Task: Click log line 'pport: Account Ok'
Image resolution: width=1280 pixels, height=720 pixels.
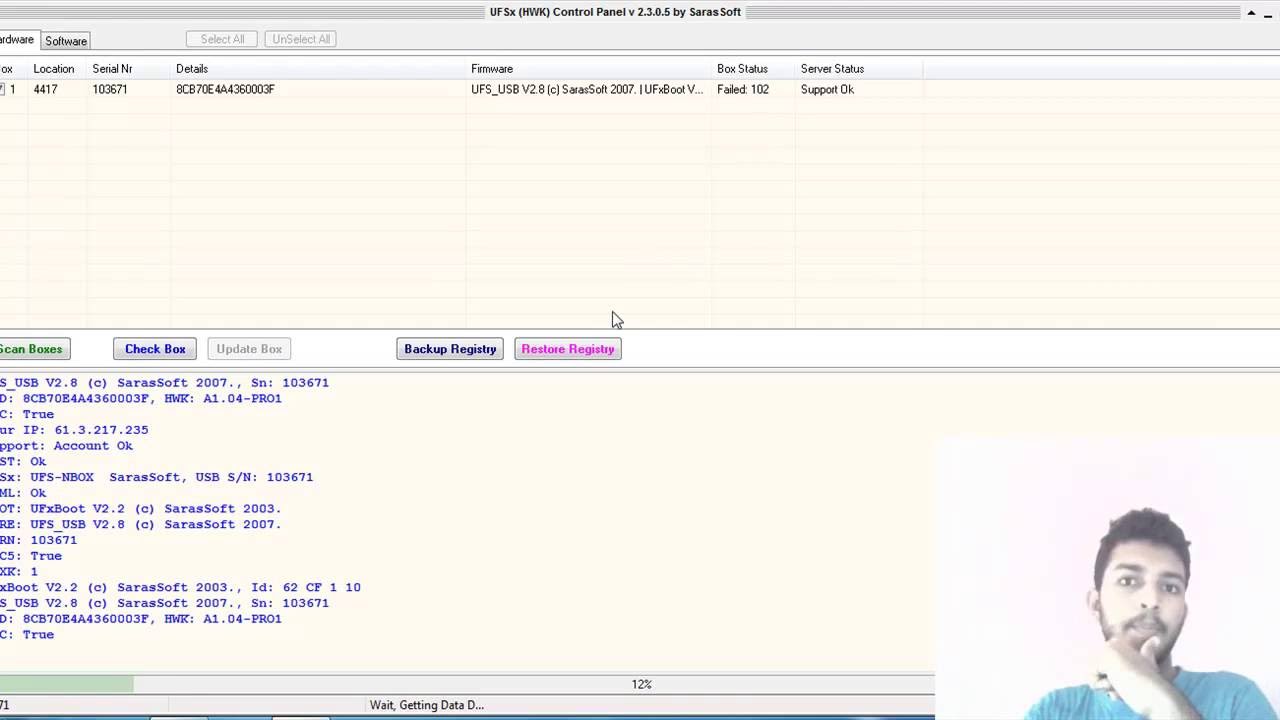Action: 66,446
